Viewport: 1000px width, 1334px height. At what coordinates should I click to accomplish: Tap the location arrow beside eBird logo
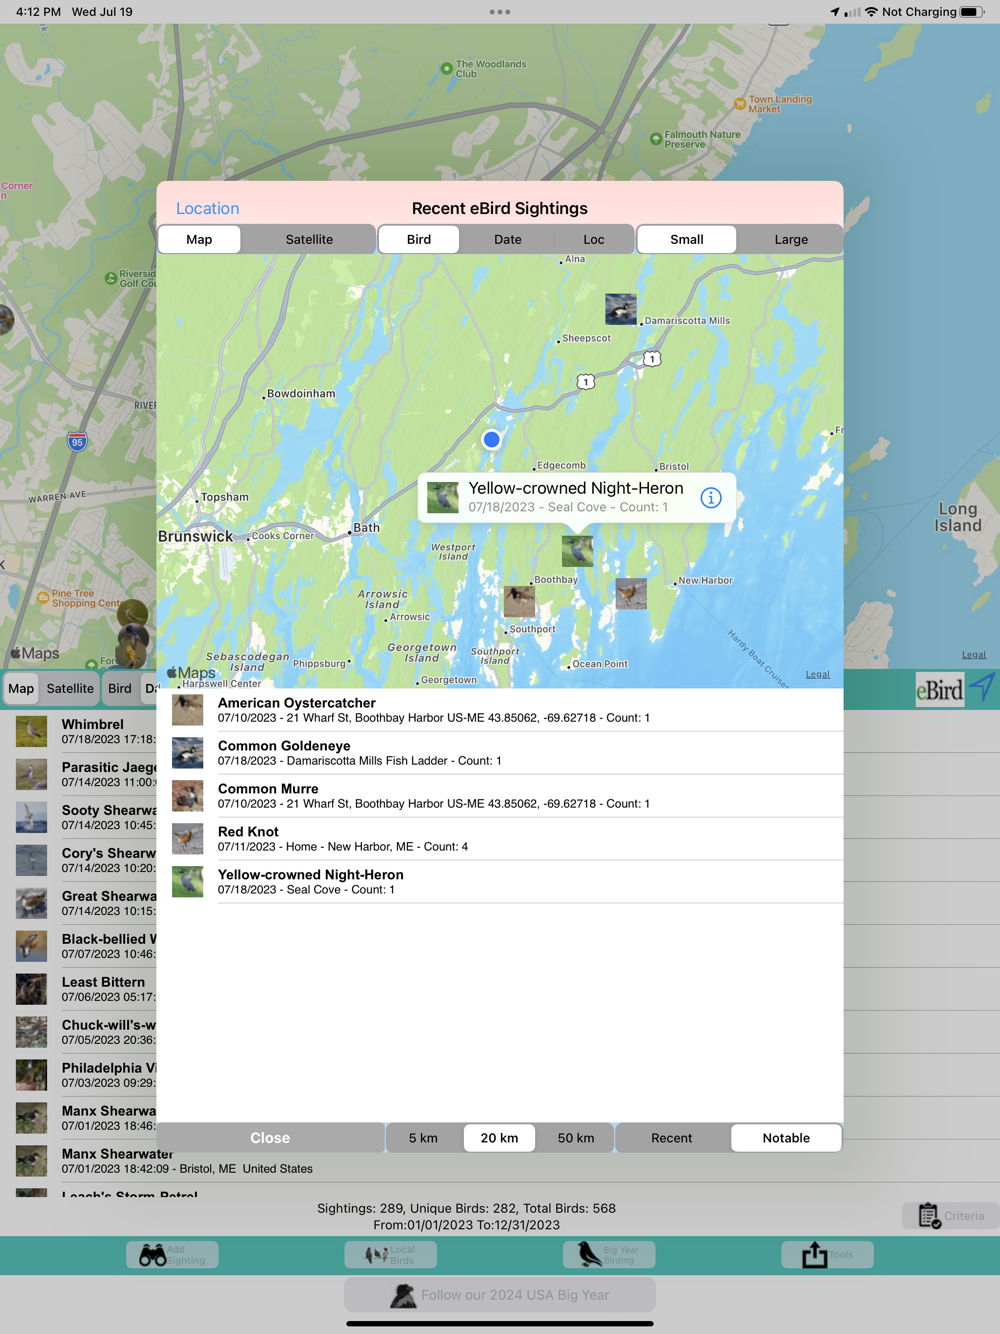(x=983, y=688)
